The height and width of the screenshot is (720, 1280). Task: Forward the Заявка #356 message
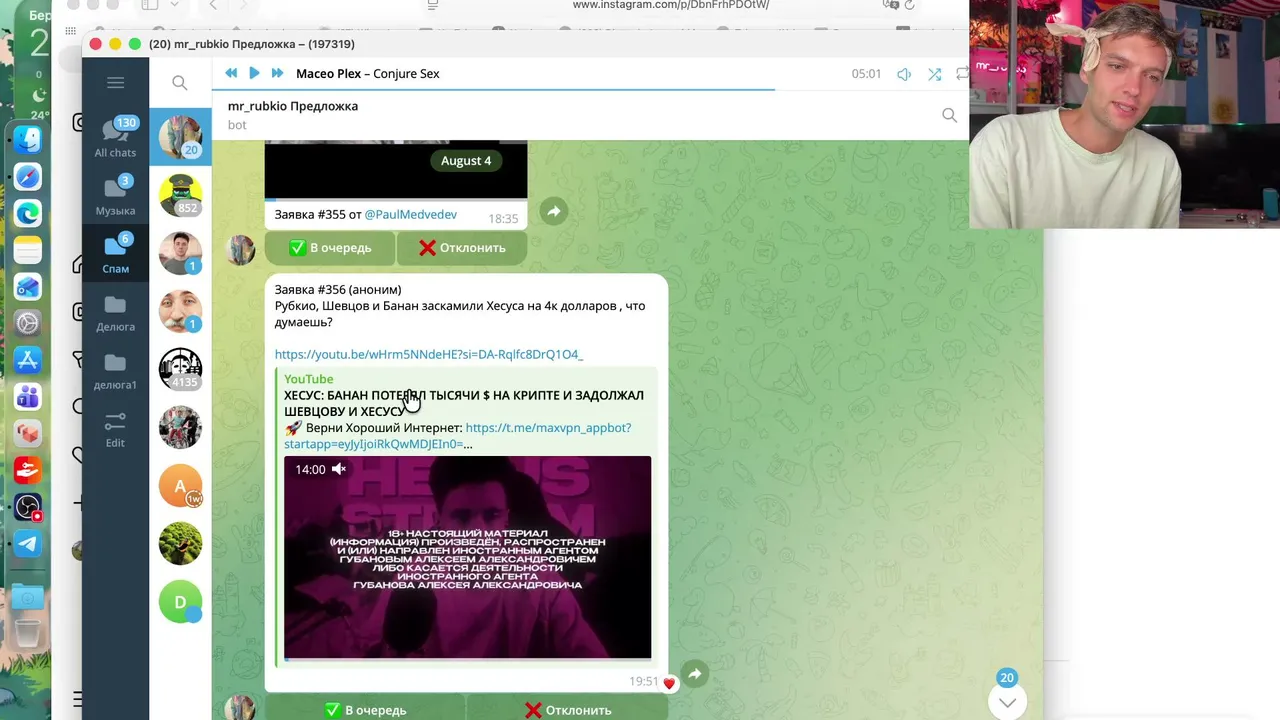point(694,674)
